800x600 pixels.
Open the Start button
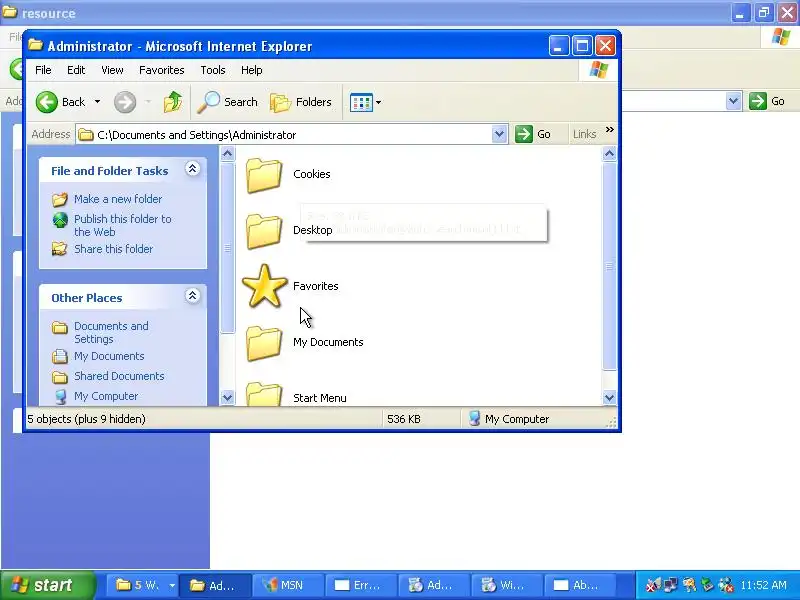pyautogui.click(x=48, y=585)
